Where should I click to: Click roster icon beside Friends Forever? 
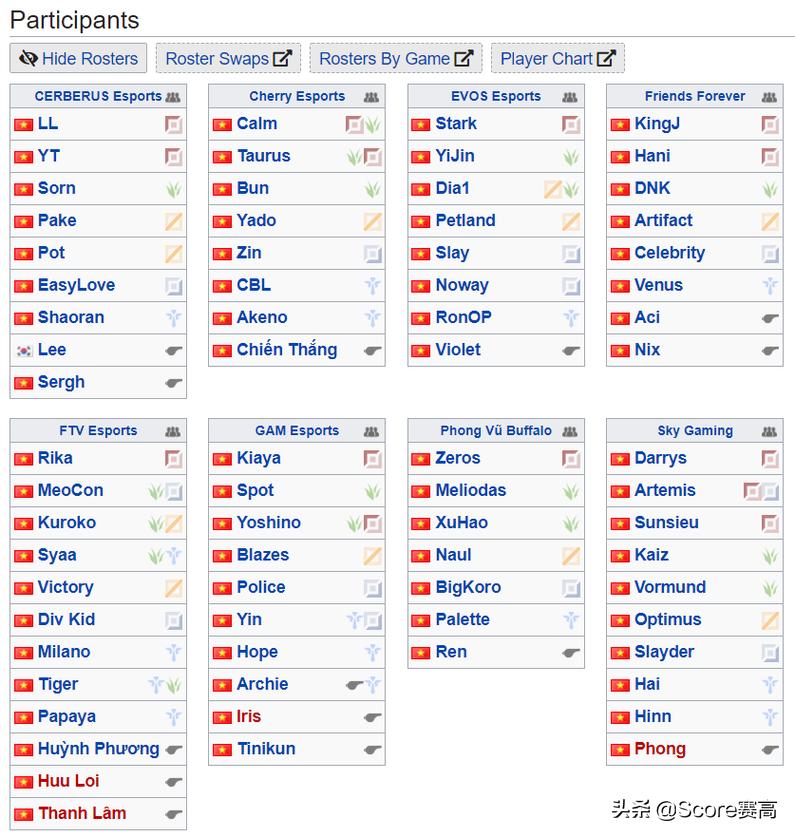[x=769, y=97]
